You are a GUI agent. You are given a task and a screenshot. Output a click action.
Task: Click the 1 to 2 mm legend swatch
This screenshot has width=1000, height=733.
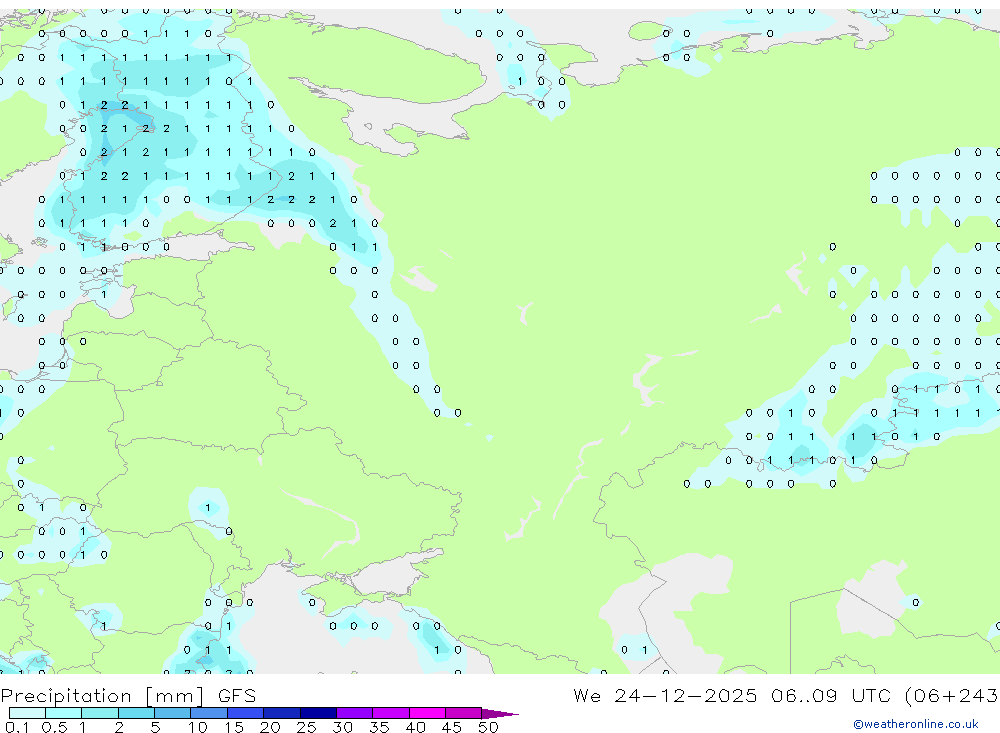click(100, 713)
